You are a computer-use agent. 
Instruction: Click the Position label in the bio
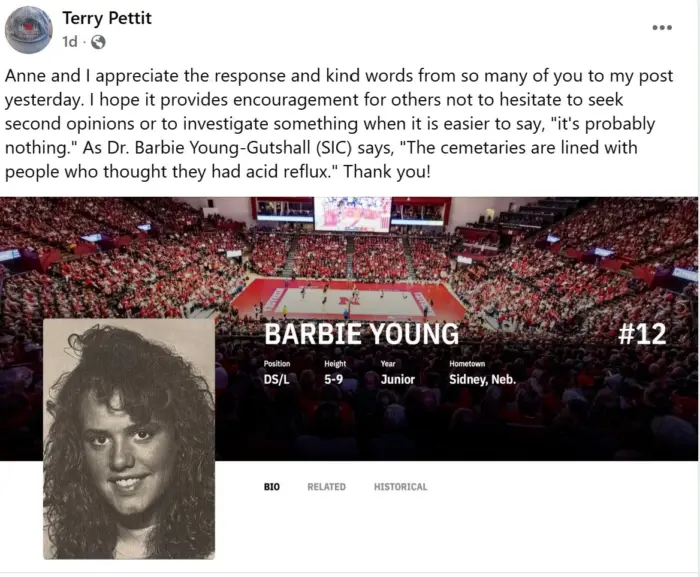pos(277,364)
